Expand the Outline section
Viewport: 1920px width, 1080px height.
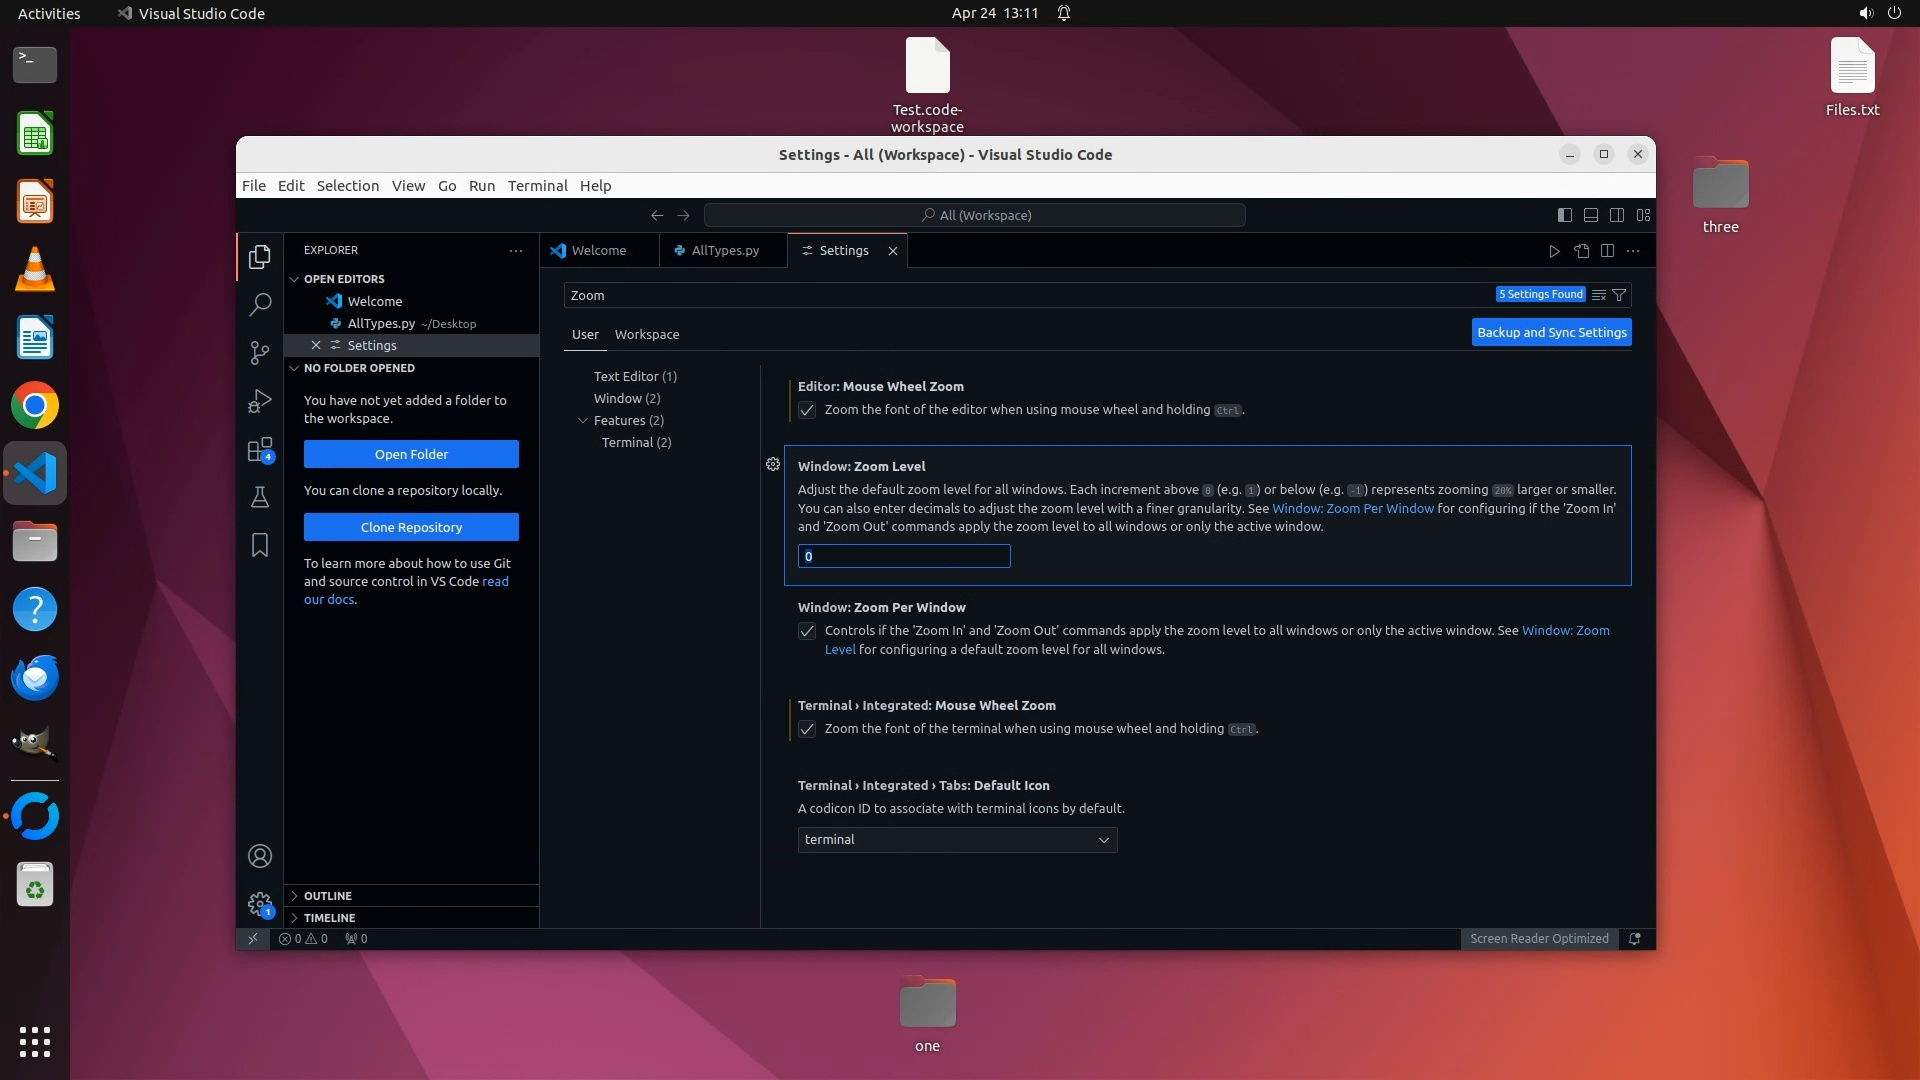click(x=328, y=896)
